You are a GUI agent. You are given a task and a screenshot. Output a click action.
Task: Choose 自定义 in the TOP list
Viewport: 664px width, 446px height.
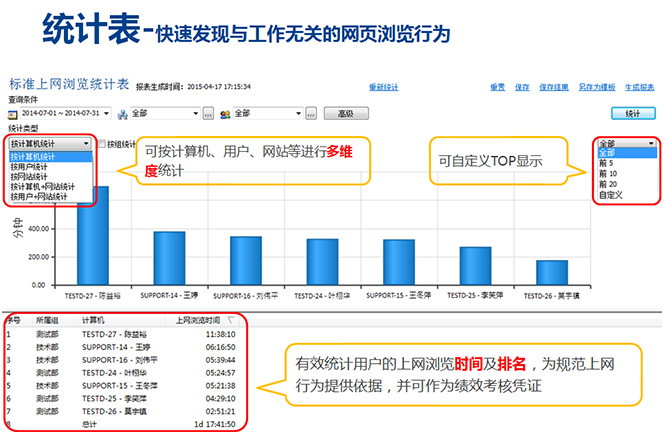pos(610,196)
